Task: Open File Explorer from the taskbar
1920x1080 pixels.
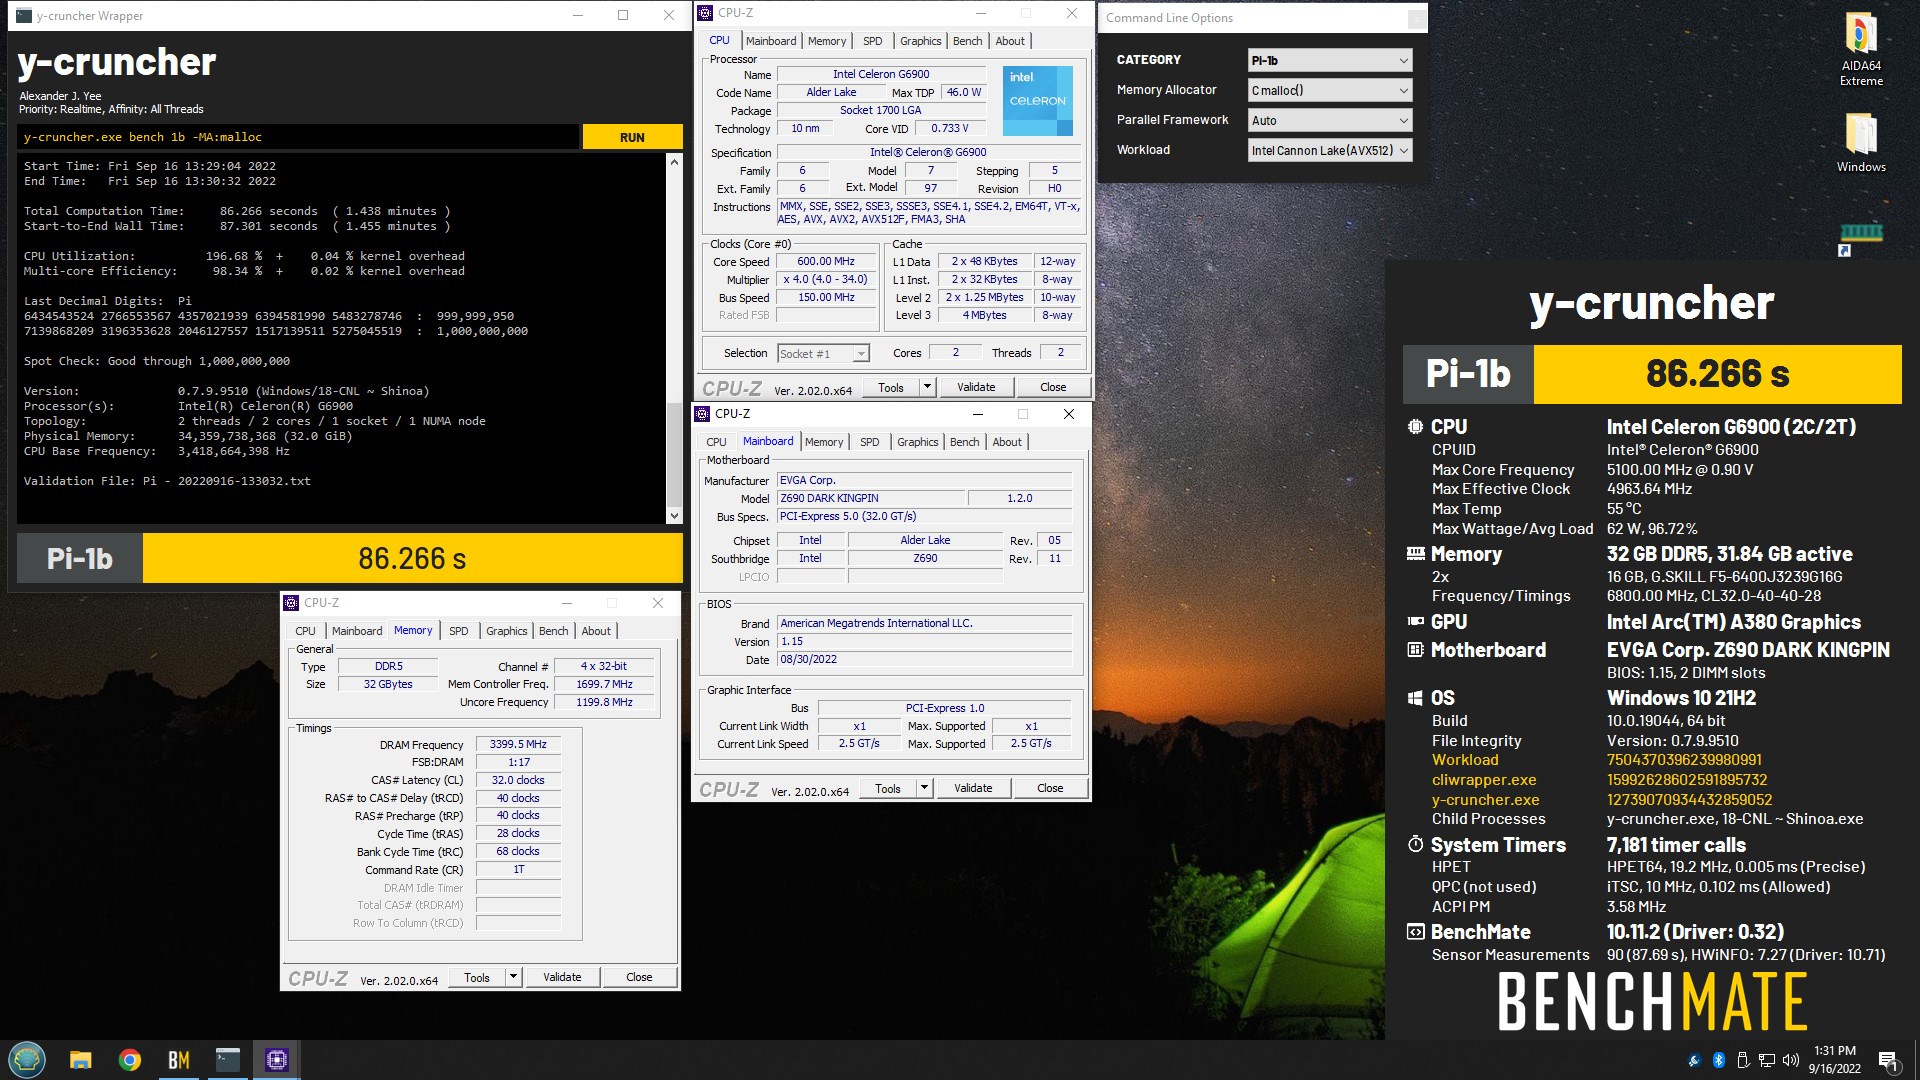Action: pyautogui.click(x=81, y=1060)
